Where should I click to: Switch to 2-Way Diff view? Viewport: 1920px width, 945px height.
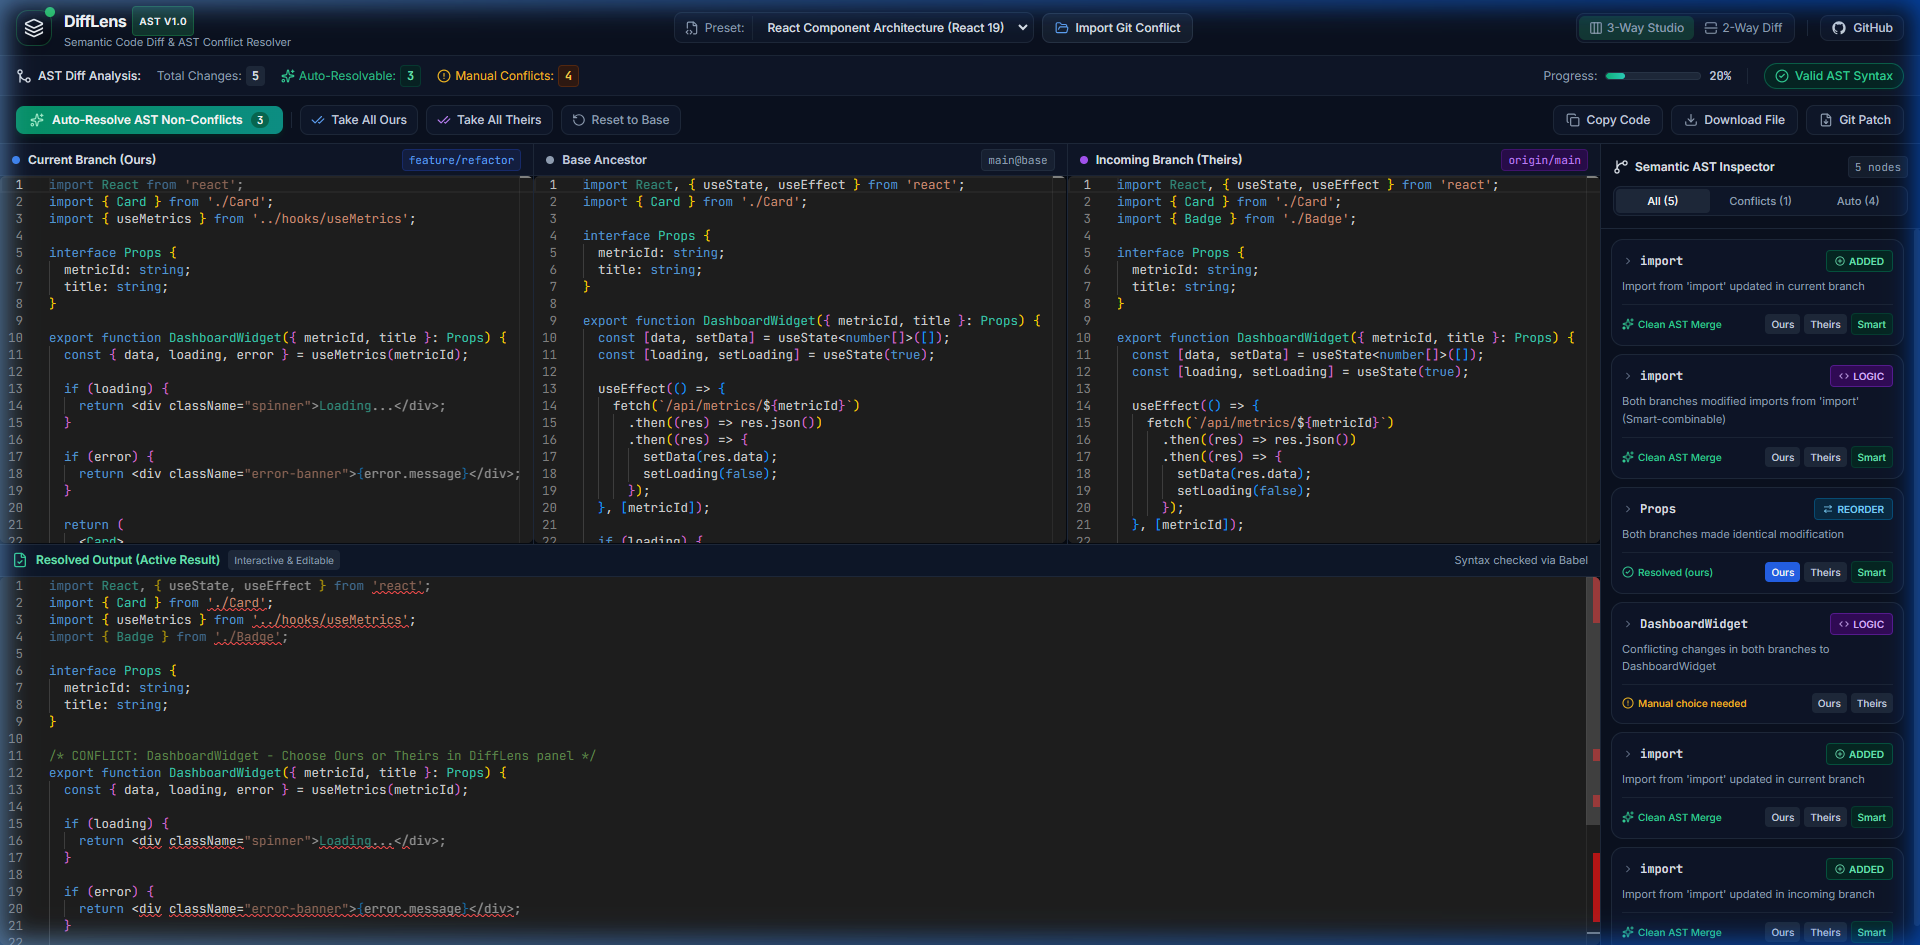1743,28
